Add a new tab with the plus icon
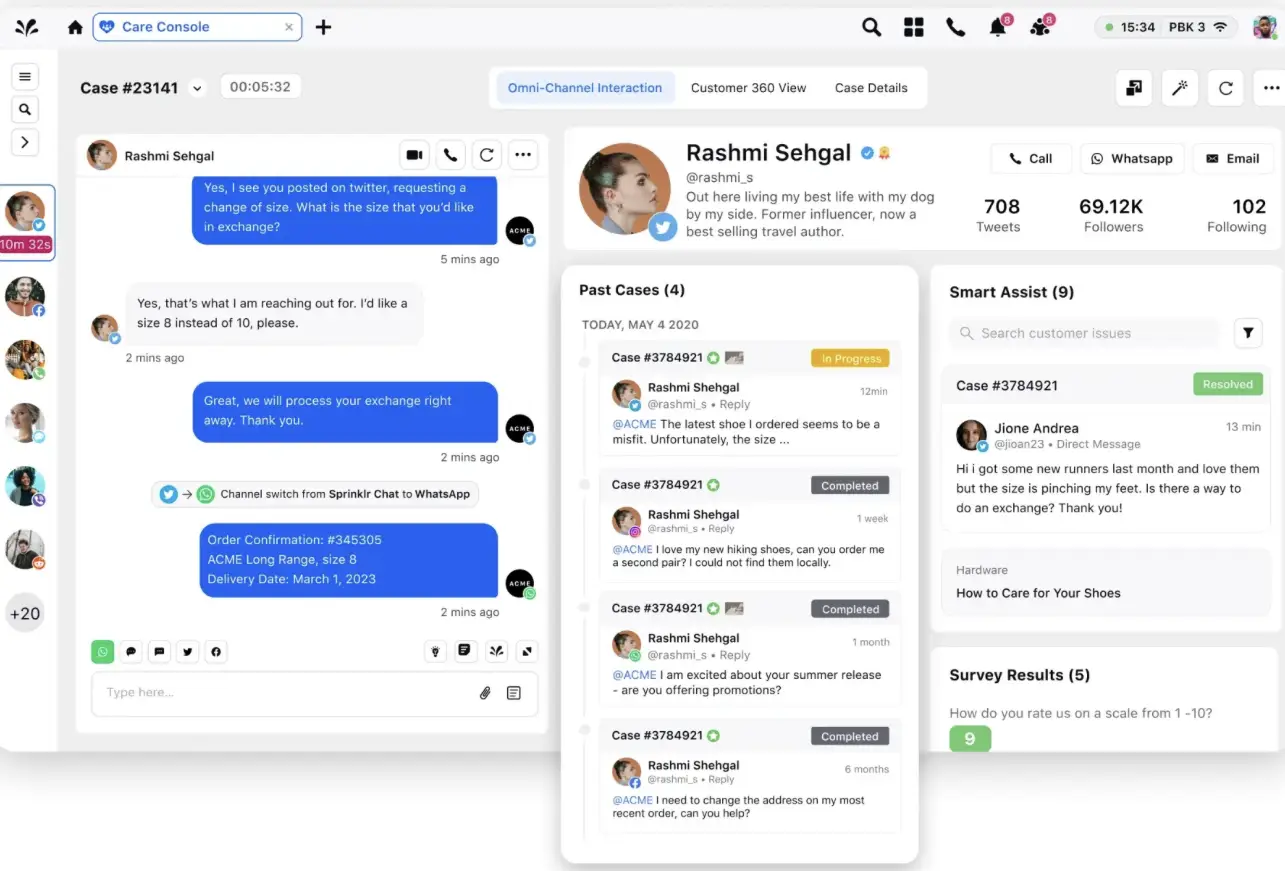The width and height of the screenshot is (1285, 871). 323,27
